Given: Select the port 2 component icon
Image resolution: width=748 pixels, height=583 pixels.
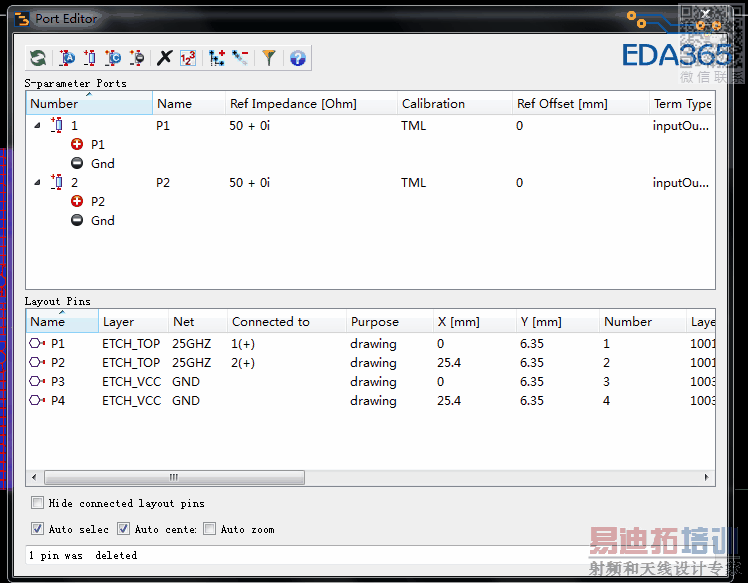Looking at the screenshot, I should [57, 182].
